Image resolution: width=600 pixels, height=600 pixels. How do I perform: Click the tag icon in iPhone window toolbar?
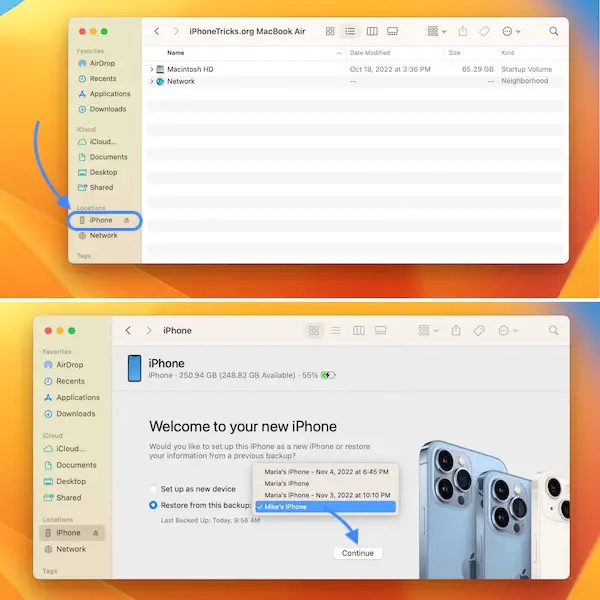pos(479,330)
